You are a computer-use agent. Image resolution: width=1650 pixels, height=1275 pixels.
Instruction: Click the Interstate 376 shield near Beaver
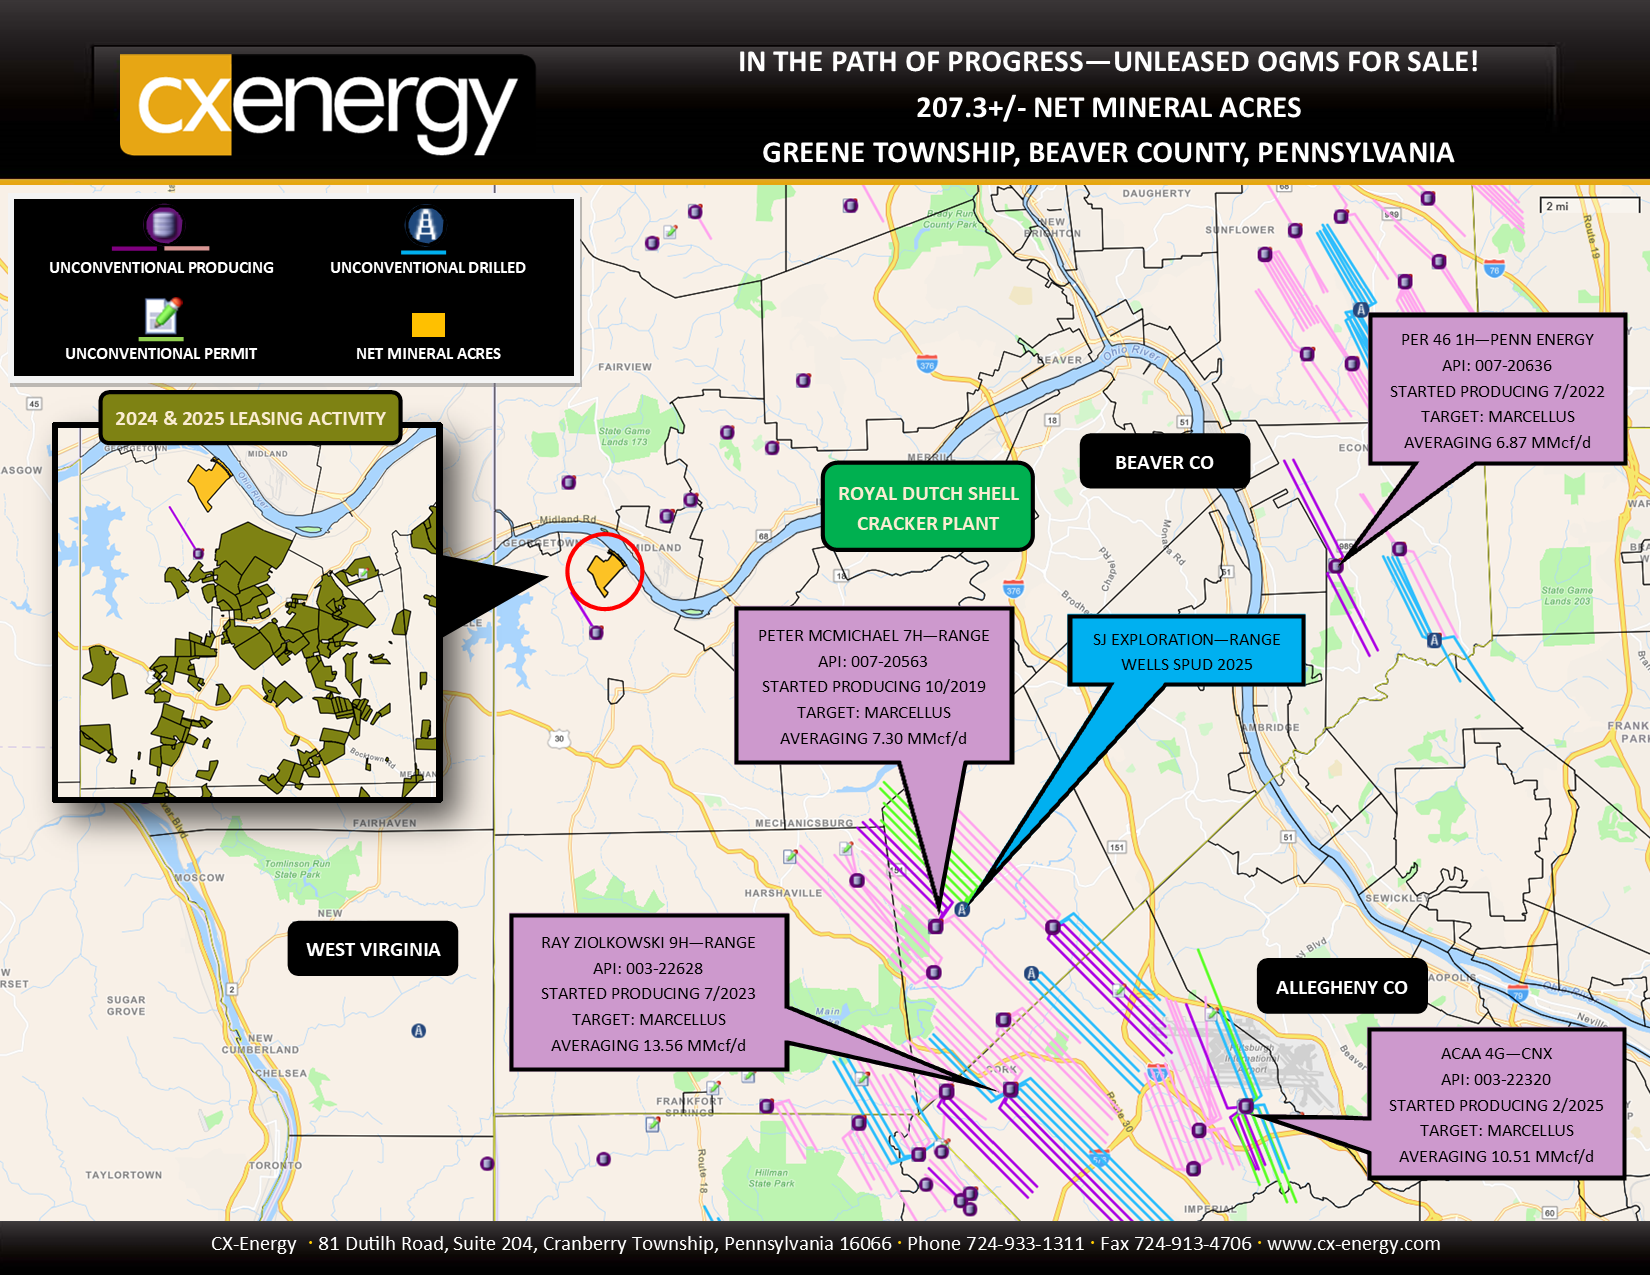(927, 363)
